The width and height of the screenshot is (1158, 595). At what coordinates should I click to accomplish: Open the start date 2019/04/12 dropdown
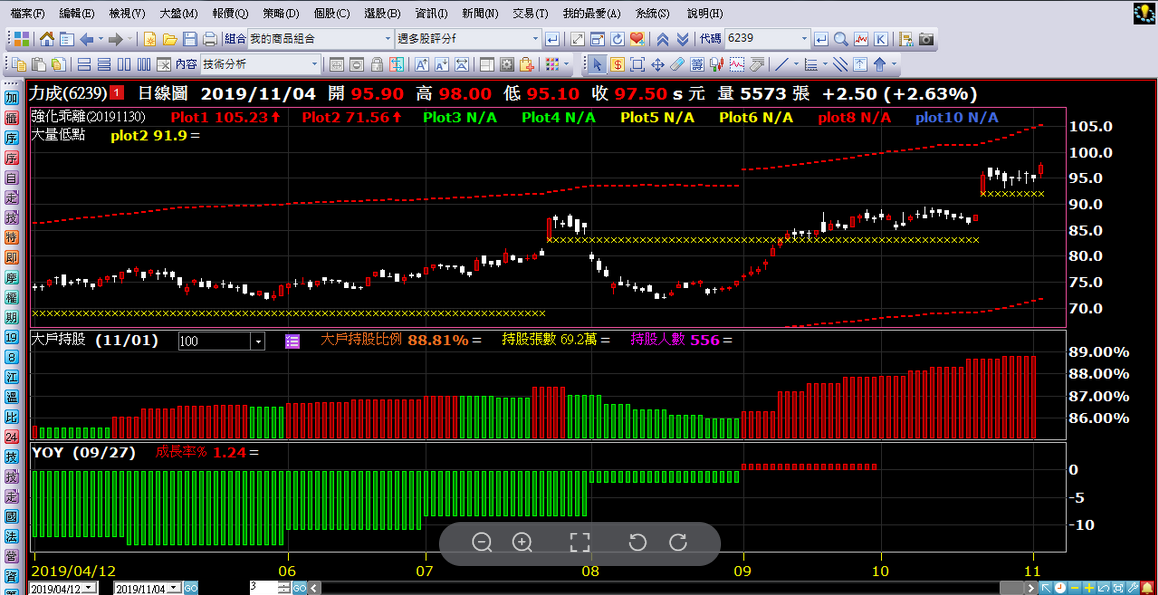pos(89,588)
